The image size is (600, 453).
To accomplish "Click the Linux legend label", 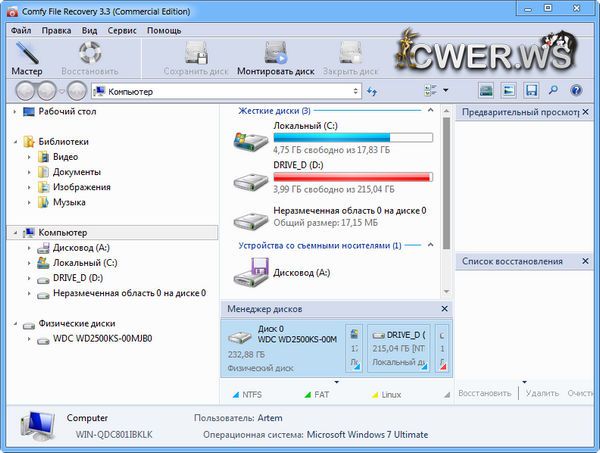I will tap(391, 394).
